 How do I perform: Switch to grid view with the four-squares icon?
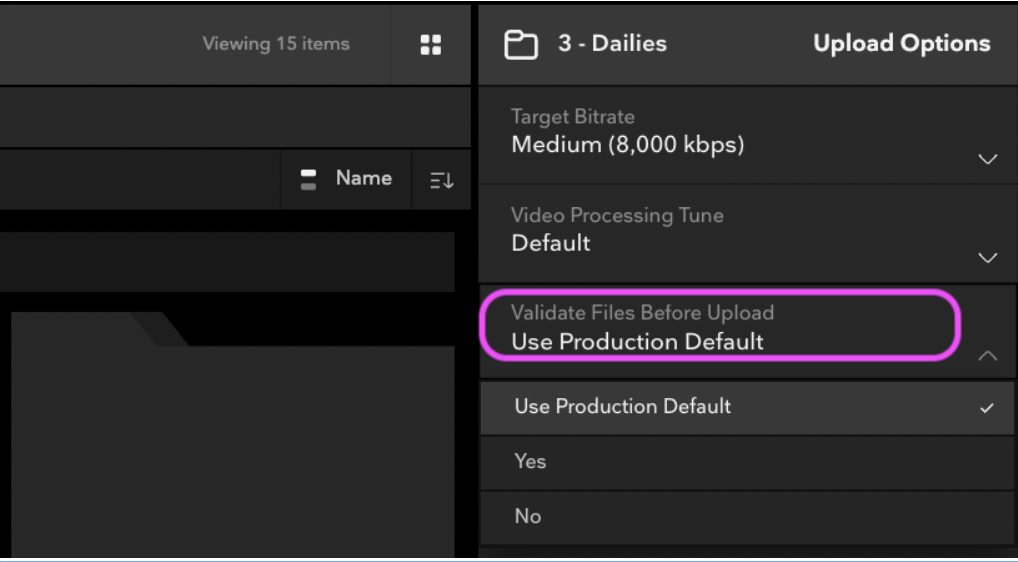[x=430, y=44]
